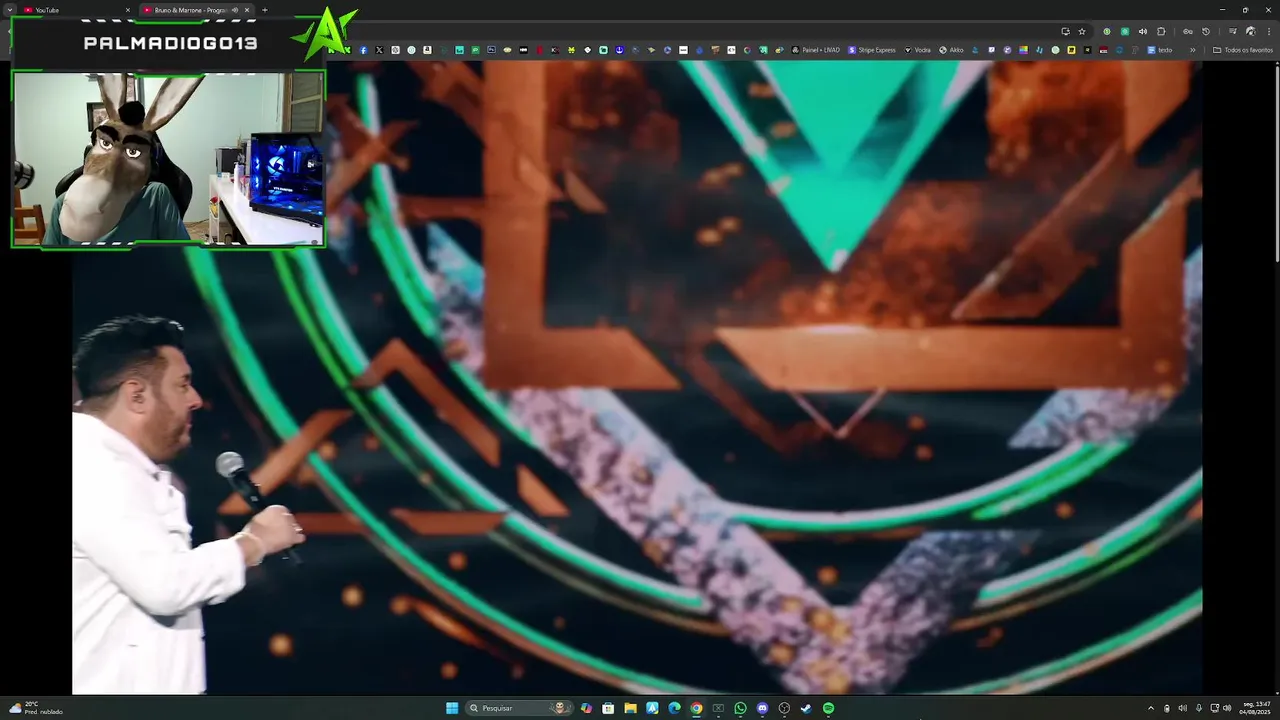Close the Bruno & Marrone tab
Image resolution: width=1280 pixels, height=720 pixels.
coord(247,10)
